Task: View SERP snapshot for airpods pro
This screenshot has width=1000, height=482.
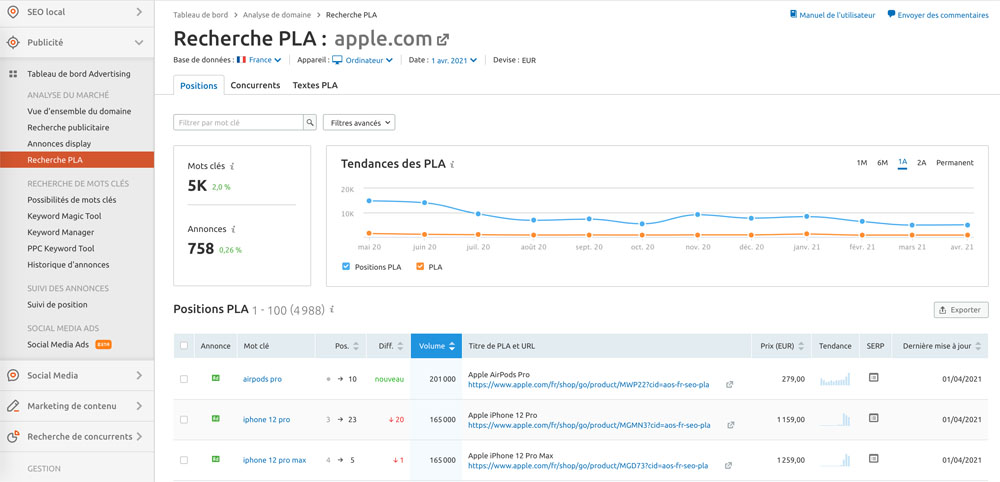Action: click(x=874, y=378)
